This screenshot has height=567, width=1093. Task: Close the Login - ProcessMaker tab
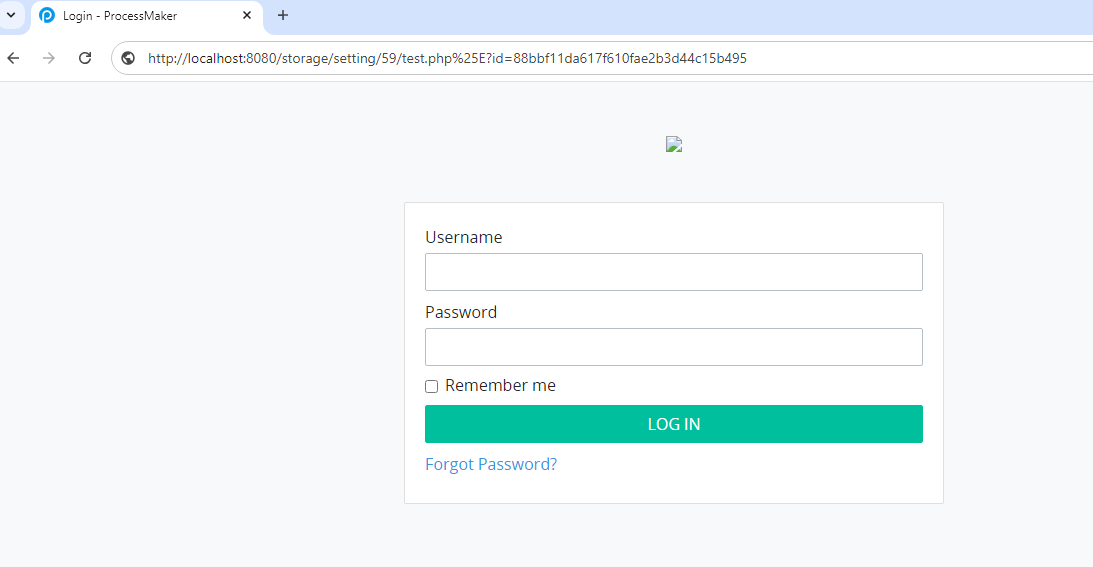(x=247, y=15)
